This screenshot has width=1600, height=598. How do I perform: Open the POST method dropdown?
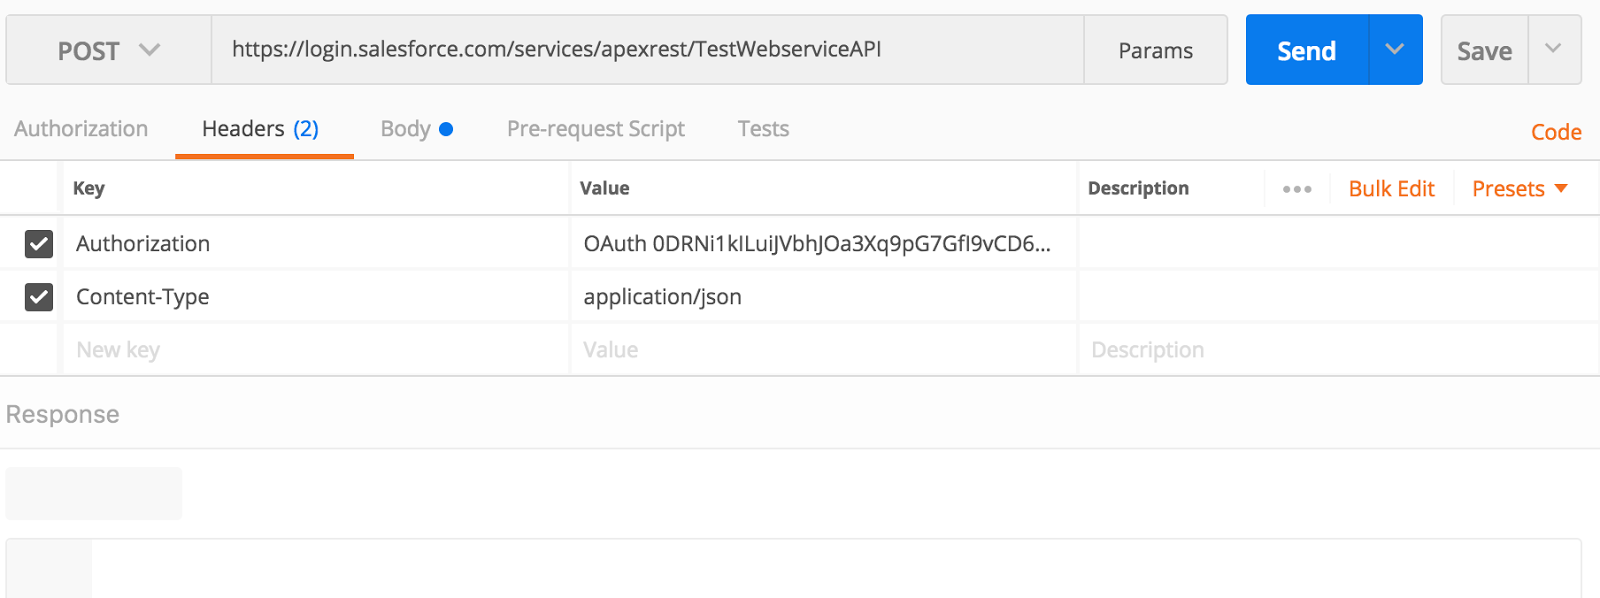click(108, 50)
